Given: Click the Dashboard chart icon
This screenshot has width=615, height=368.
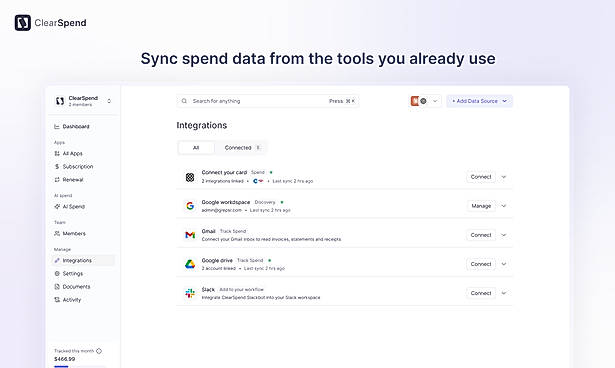Looking at the screenshot, I should (57, 126).
